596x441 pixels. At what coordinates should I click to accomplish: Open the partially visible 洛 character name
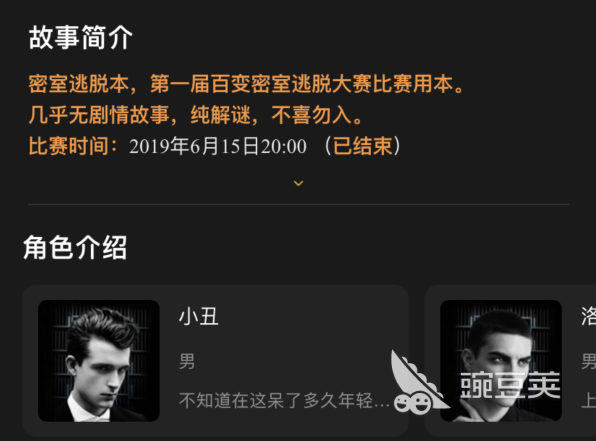point(588,317)
